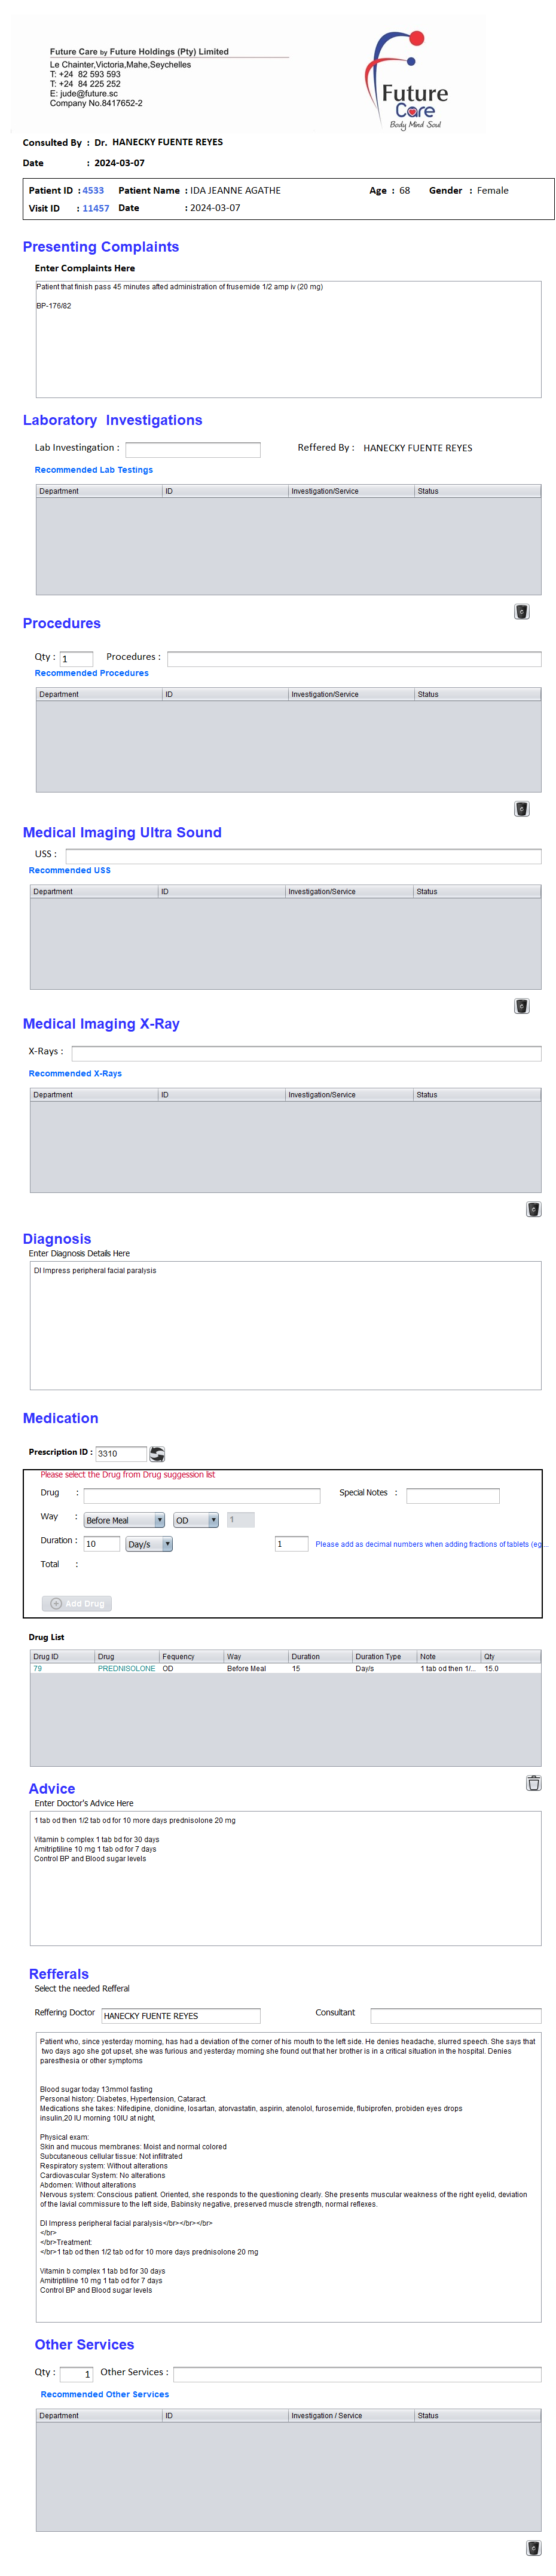Click the Consultant field in Refferals
This screenshot has height=2576, width=556.
pyautogui.click(x=455, y=2015)
